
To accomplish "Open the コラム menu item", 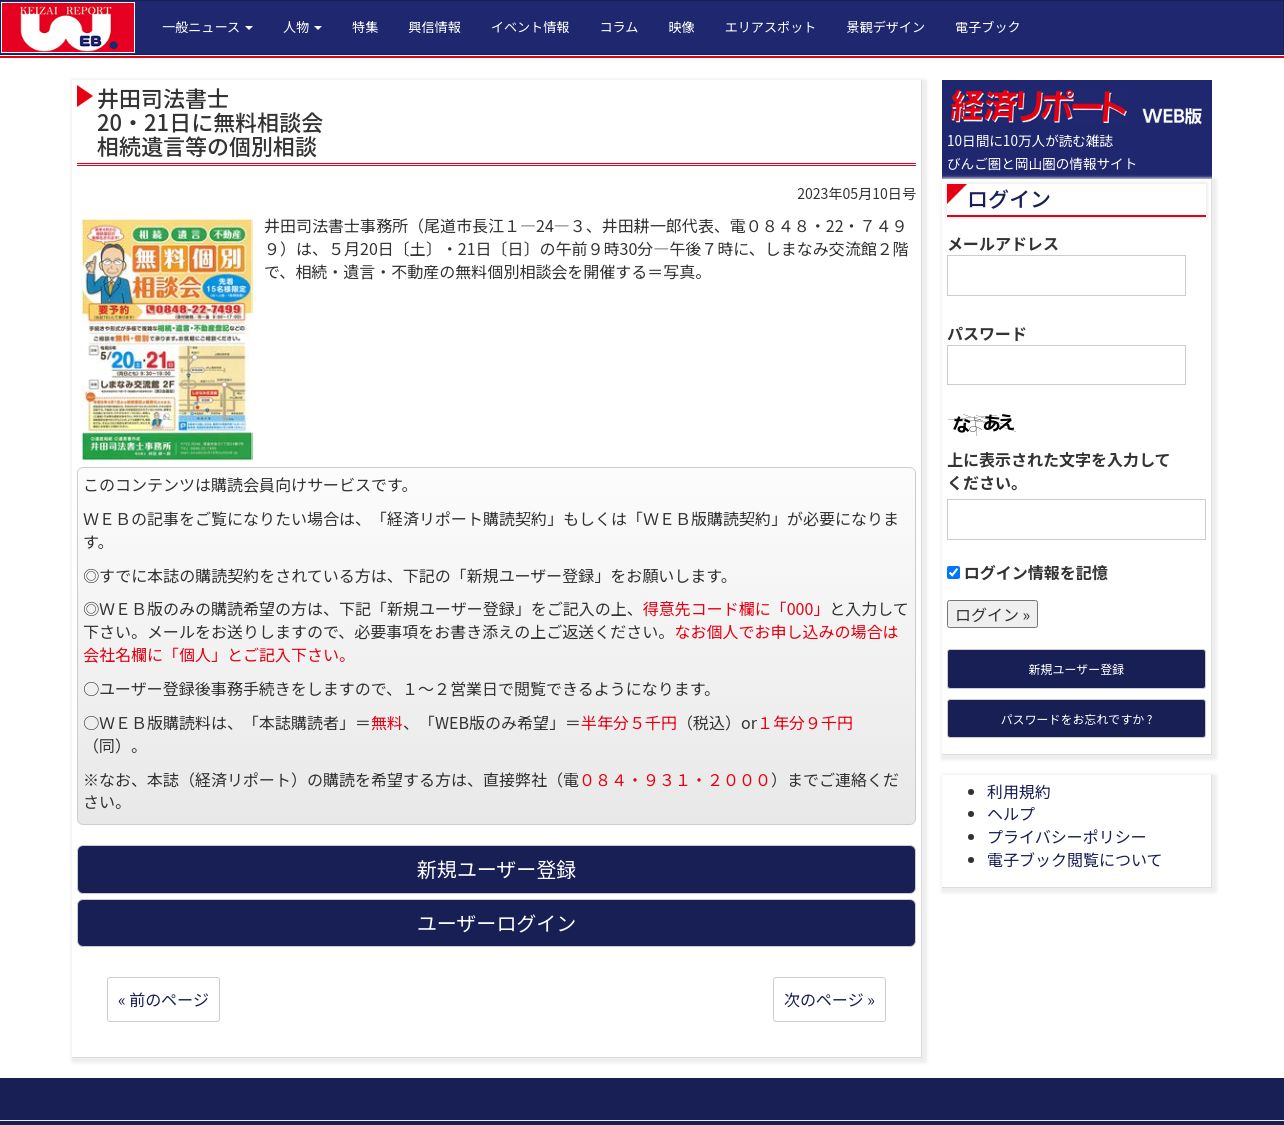I will [x=619, y=27].
